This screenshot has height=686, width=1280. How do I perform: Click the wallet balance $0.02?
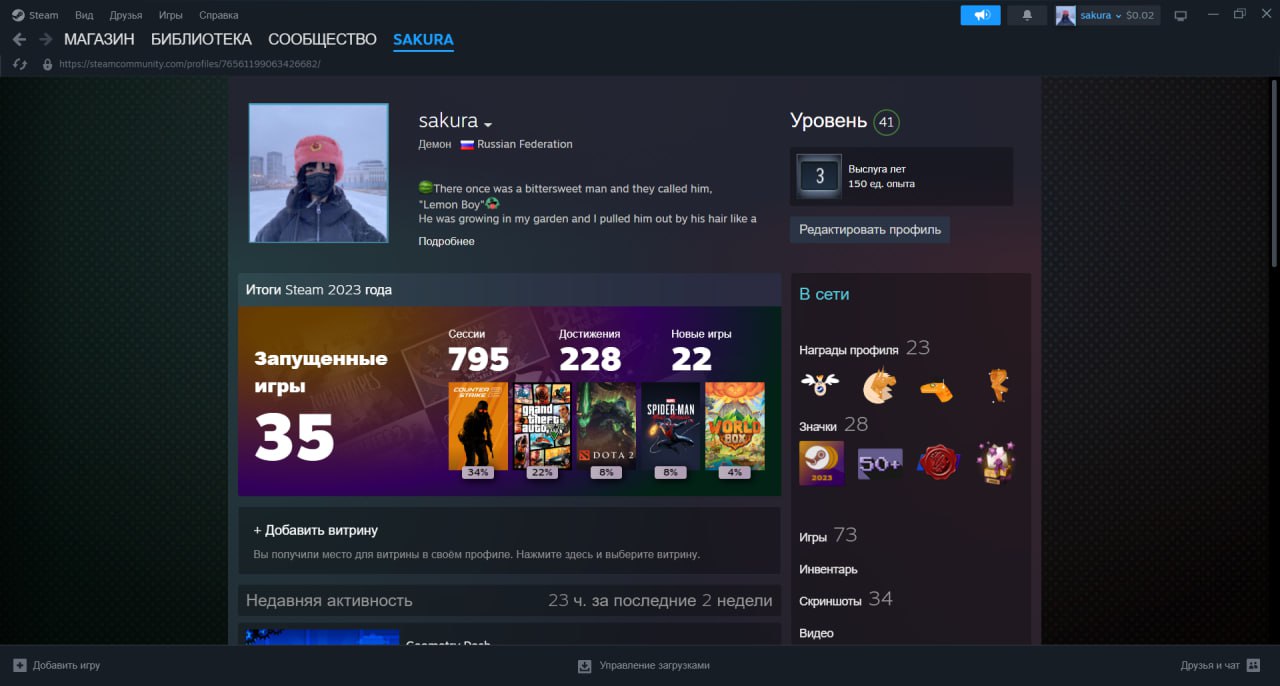coord(1140,15)
